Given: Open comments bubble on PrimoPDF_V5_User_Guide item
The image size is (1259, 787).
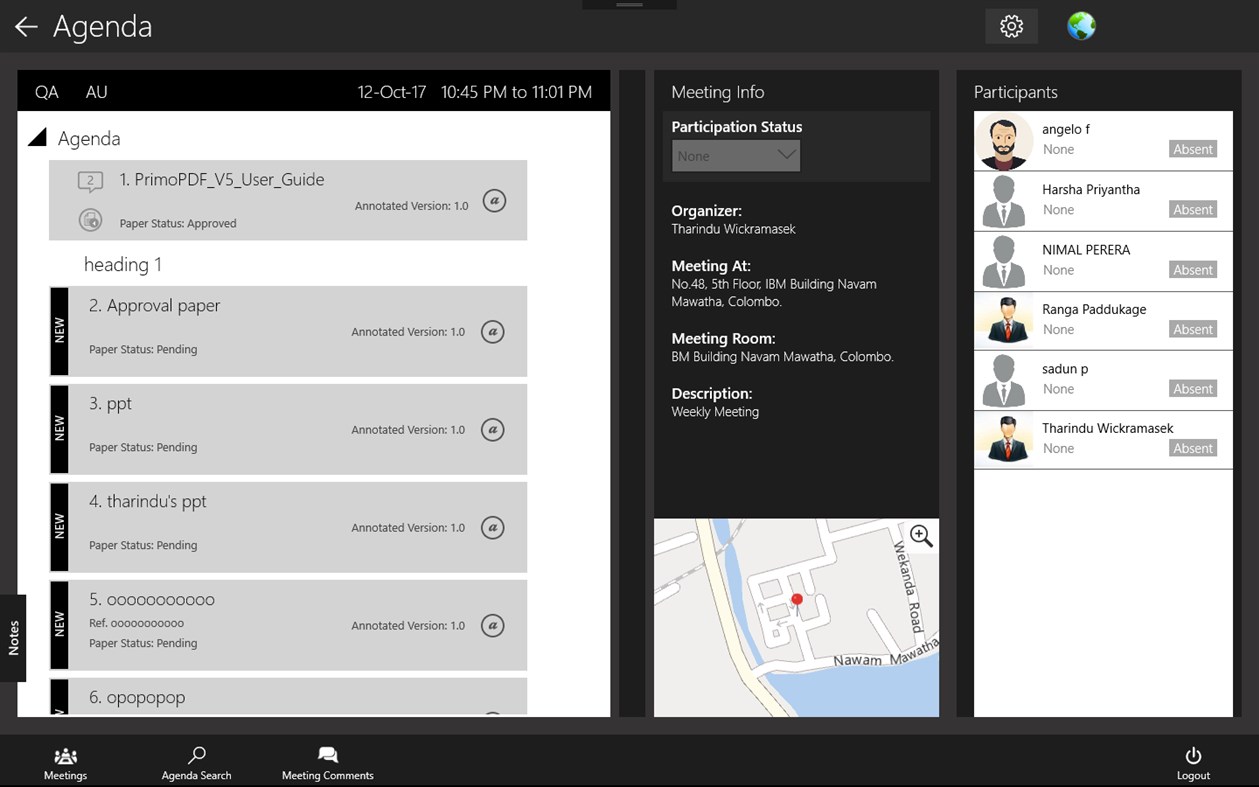Looking at the screenshot, I should click(x=90, y=182).
